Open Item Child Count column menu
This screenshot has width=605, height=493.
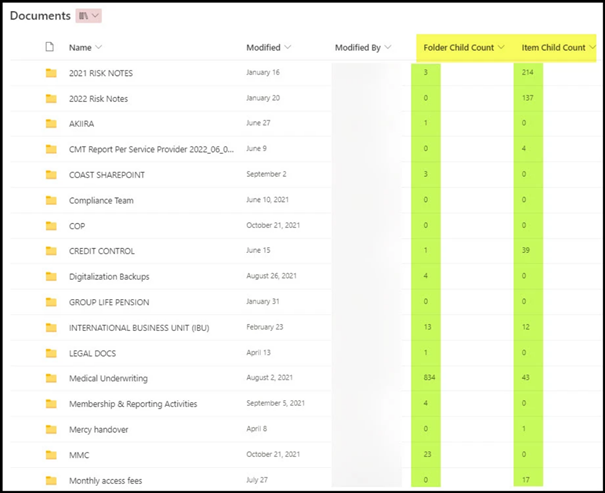click(x=592, y=47)
